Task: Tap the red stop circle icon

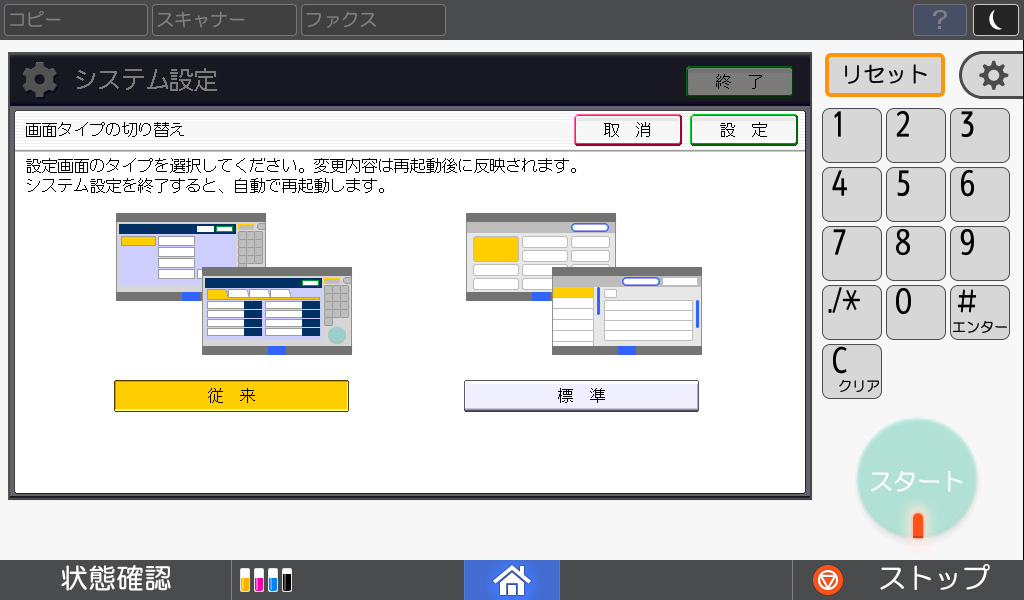Action: (x=827, y=580)
